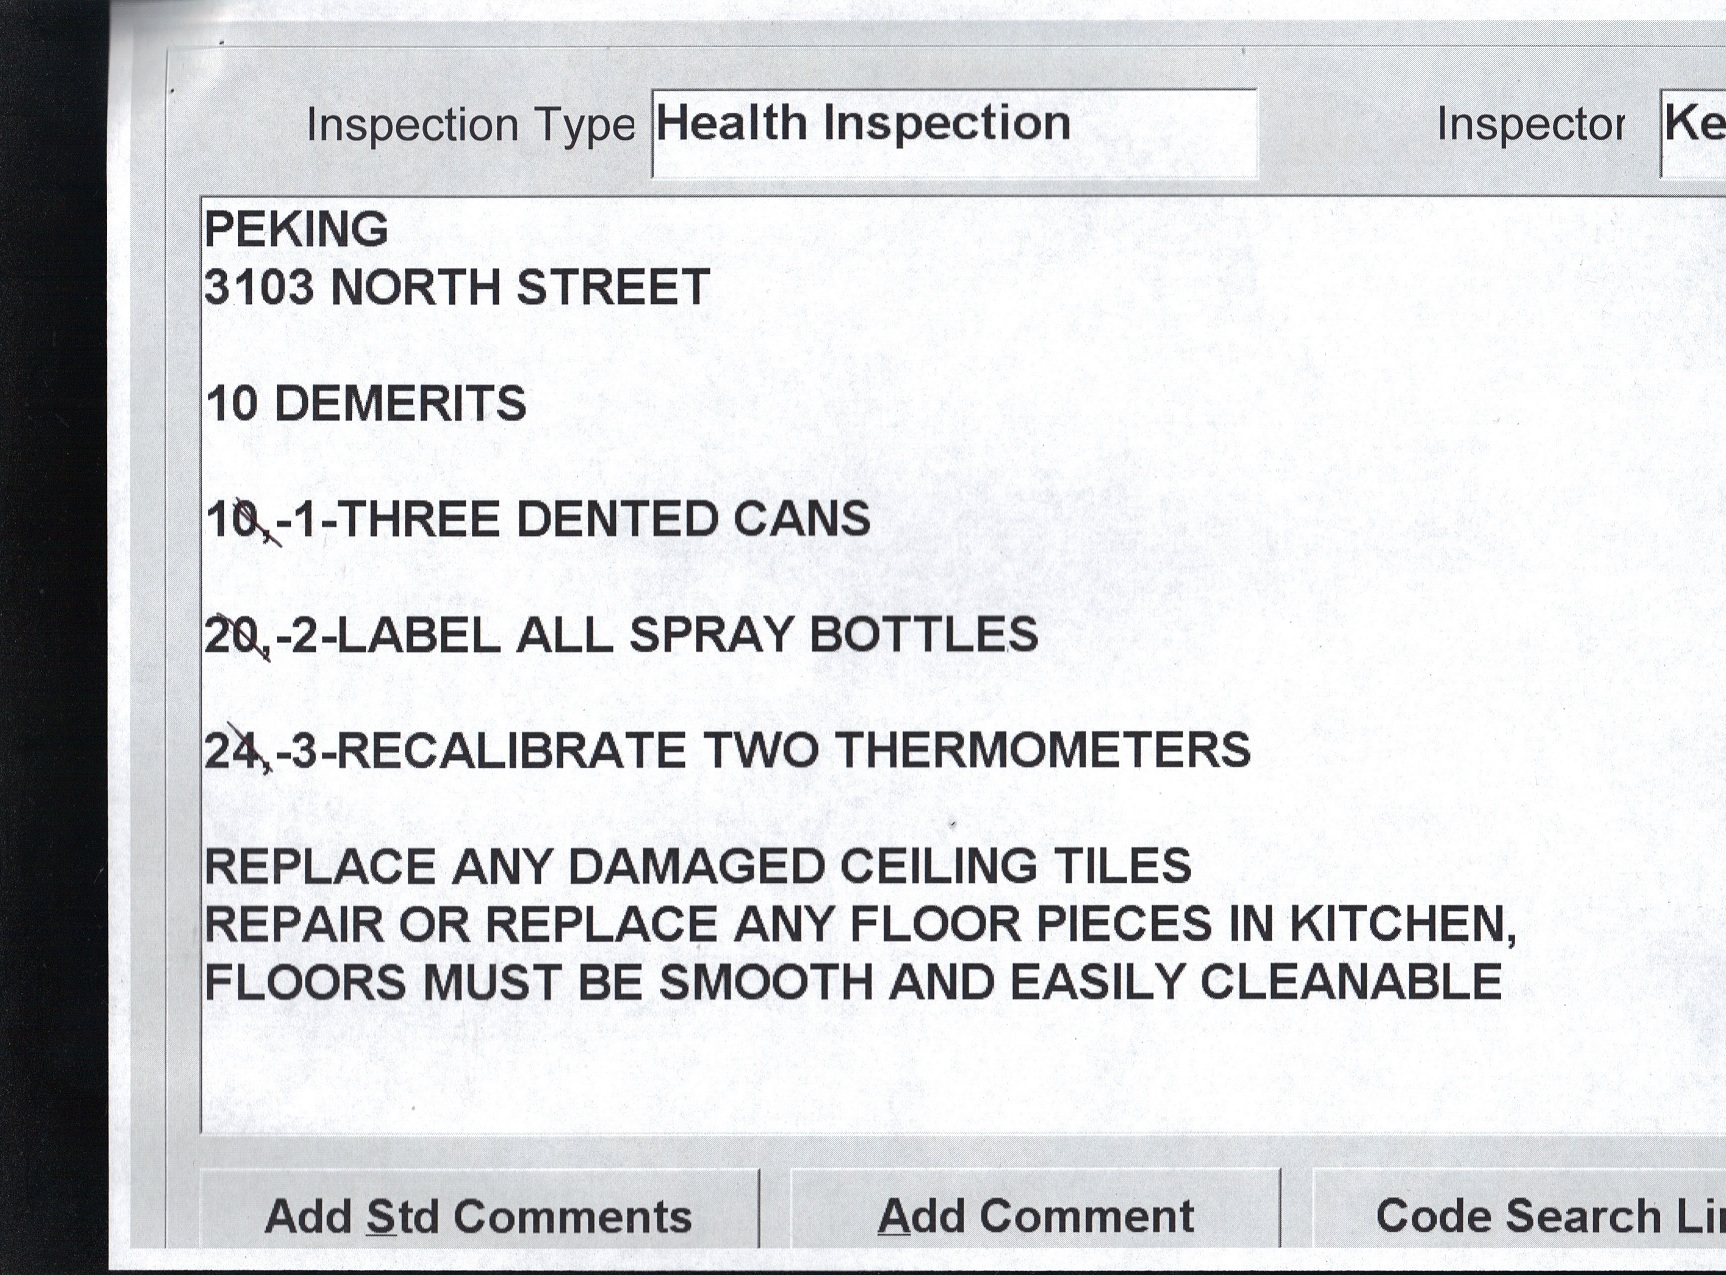
Task: Click the Inspector label
Action: click(1530, 125)
